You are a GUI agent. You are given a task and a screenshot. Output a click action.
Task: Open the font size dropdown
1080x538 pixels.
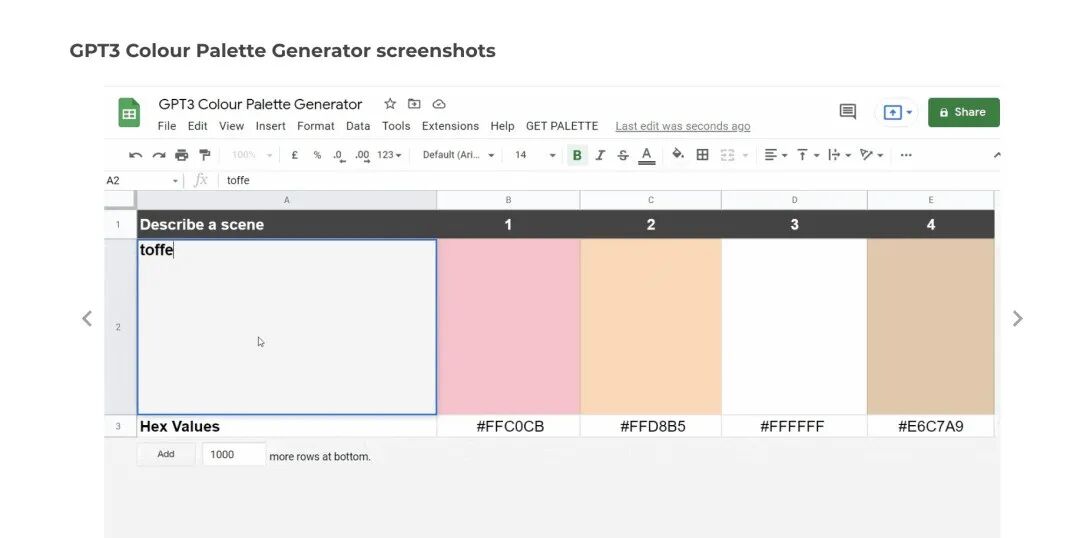point(535,155)
